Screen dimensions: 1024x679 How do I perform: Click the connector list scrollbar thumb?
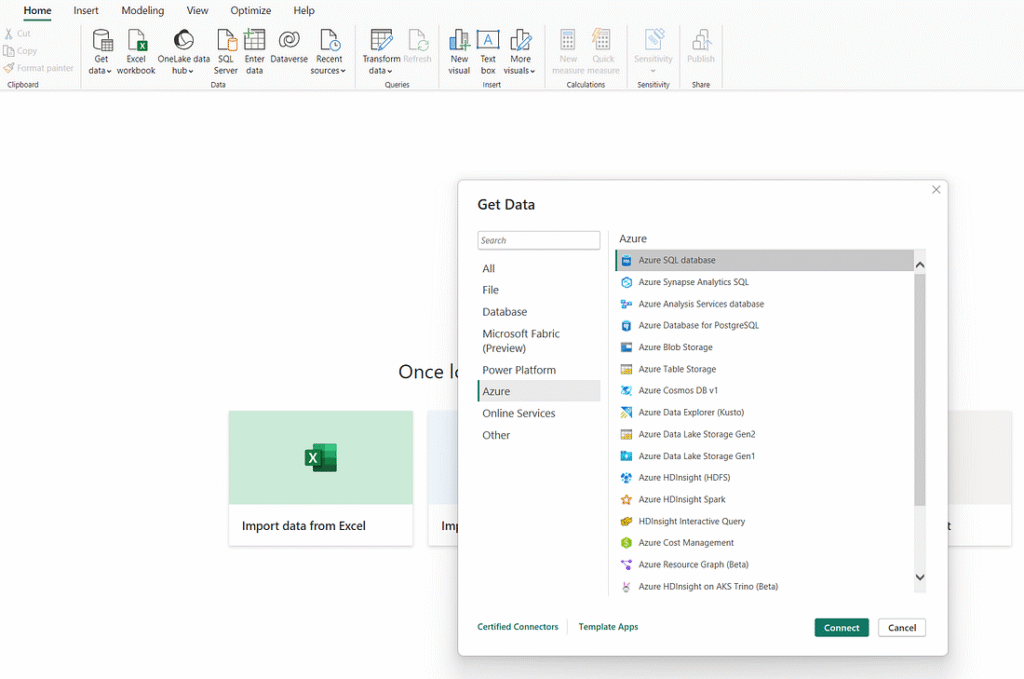(x=920, y=390)
